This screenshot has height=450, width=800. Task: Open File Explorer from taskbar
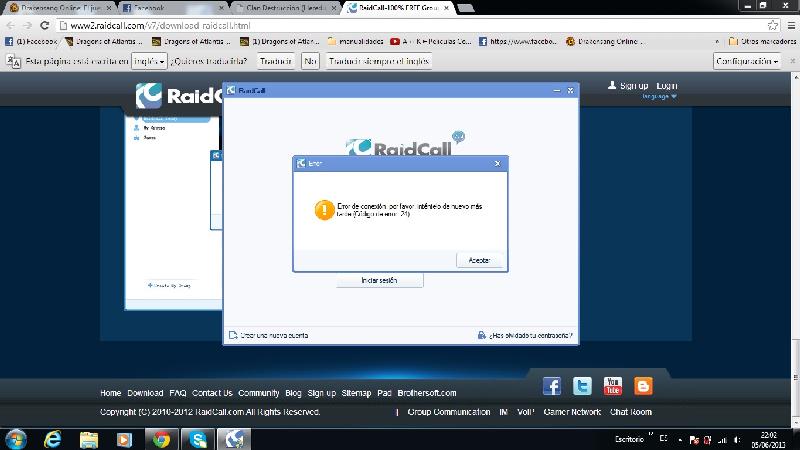pyautogui.click(x=88, y=439)
